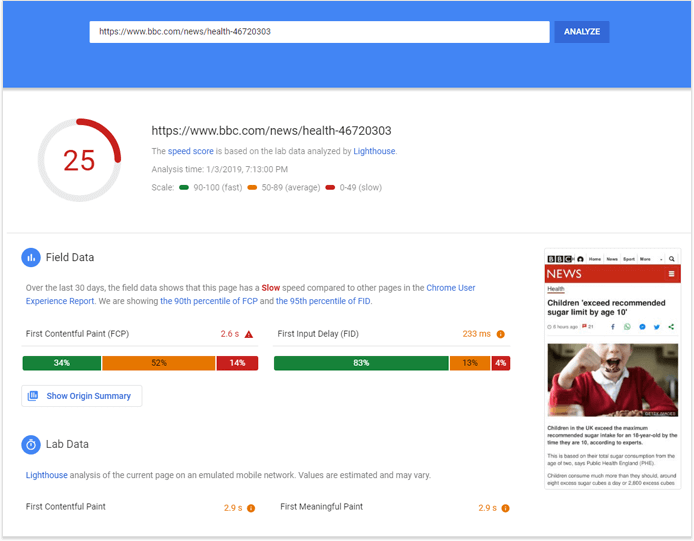Click the score gauge showing 25
694x541 pixels.
coord(79,160)
